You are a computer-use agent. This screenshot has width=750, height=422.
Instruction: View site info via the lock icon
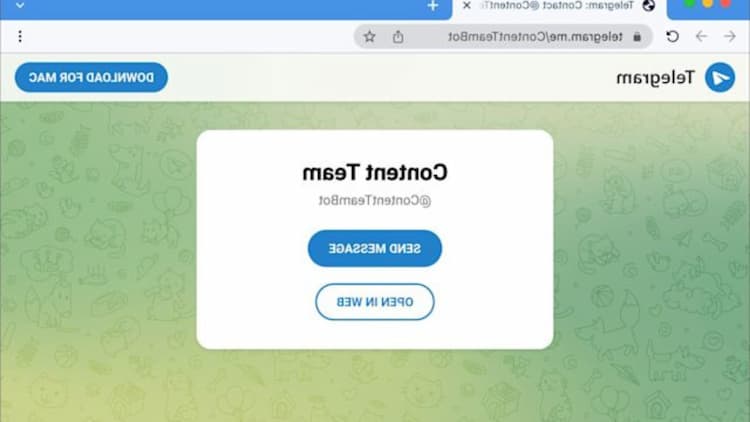click(637, 37)
